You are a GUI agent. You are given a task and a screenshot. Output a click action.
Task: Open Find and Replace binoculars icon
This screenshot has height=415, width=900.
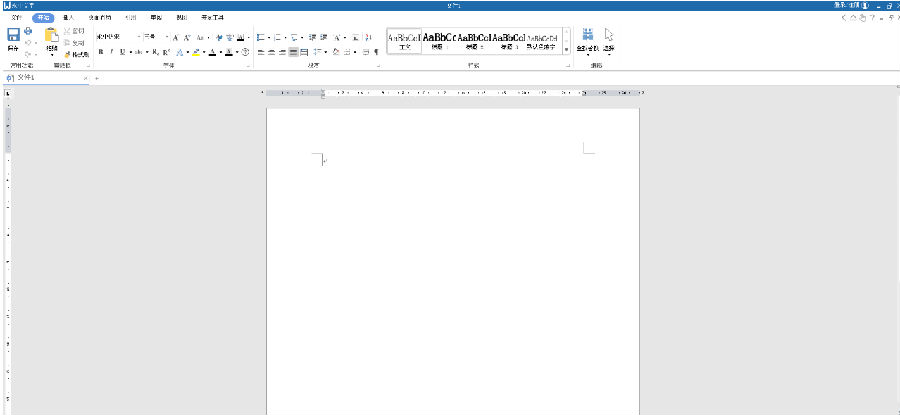[588, 34]
